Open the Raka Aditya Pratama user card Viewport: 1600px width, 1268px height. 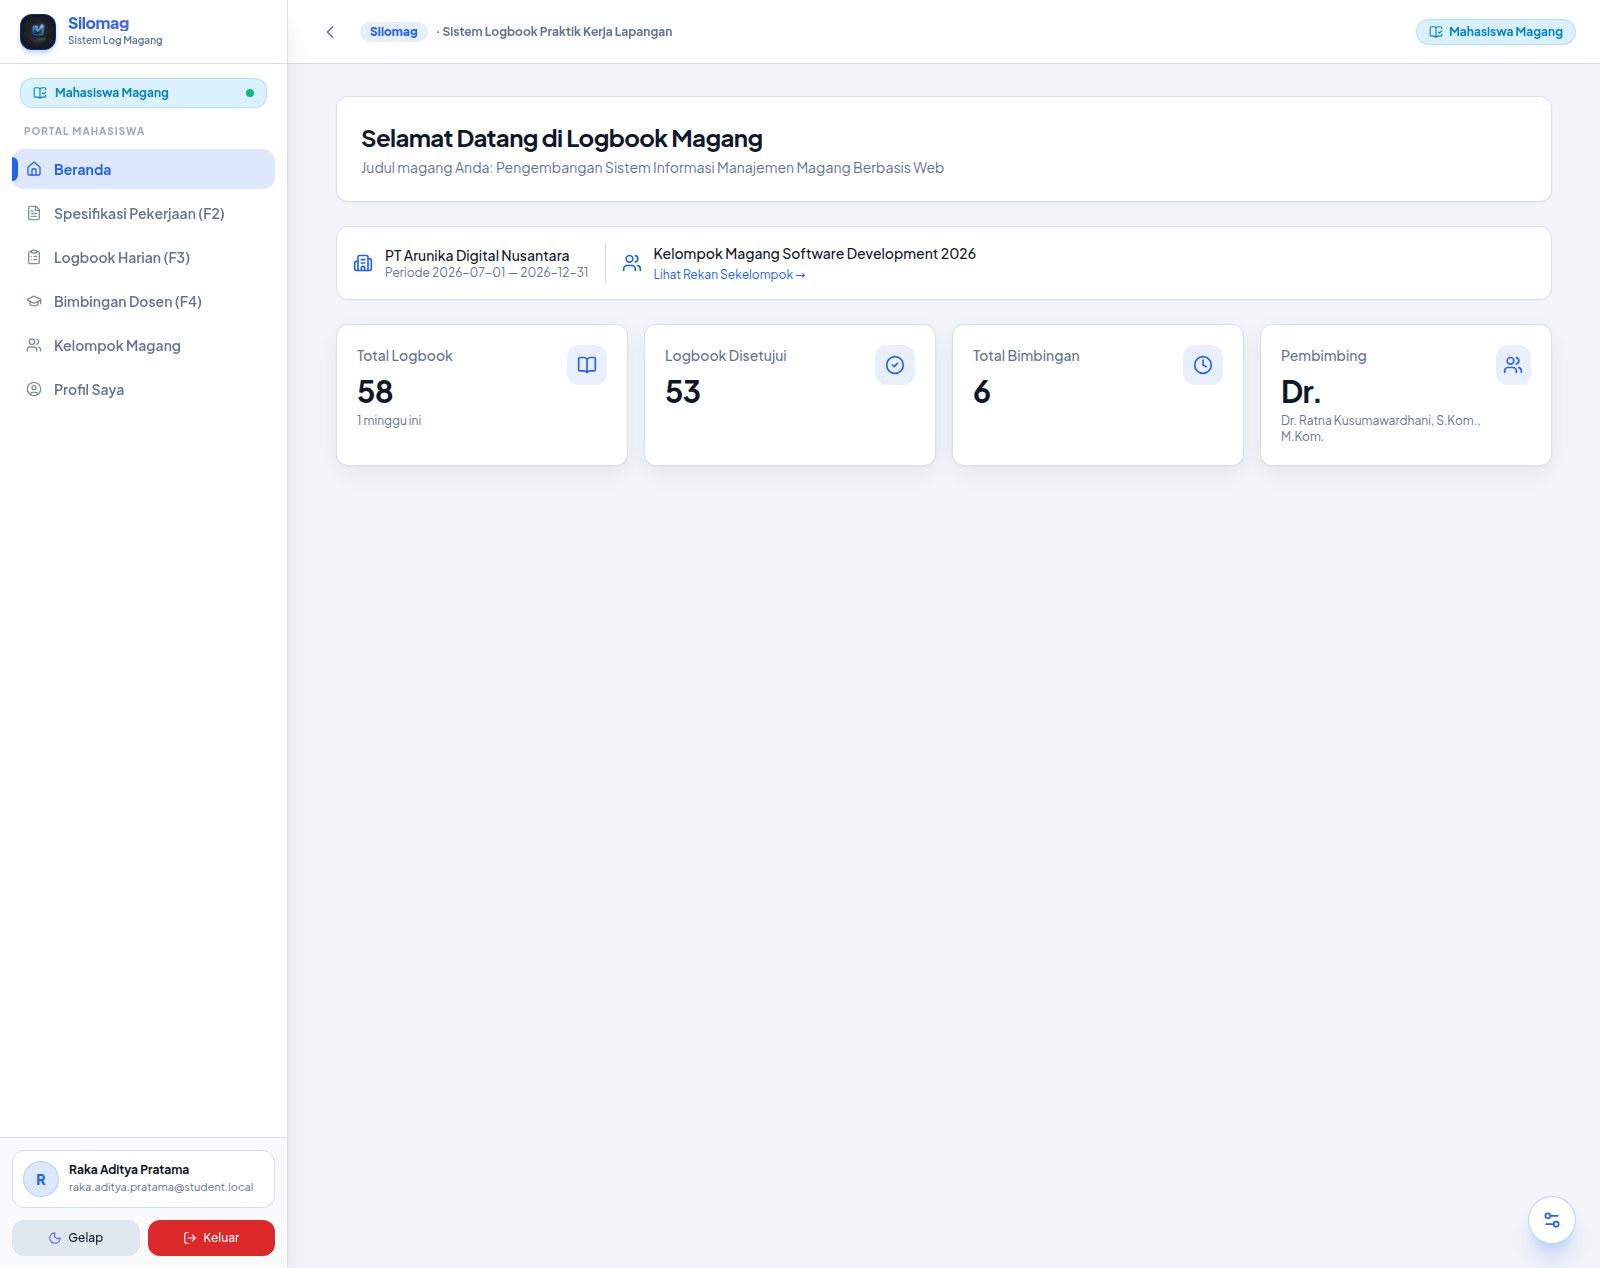pos(143,1179)
